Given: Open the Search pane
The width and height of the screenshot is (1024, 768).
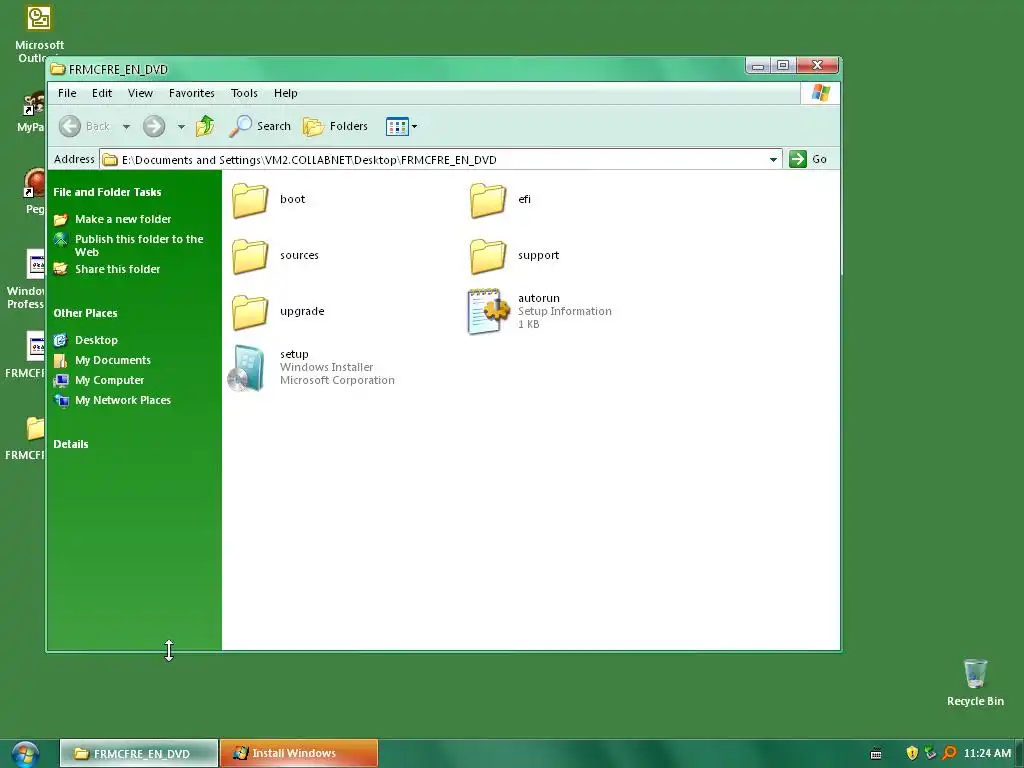Looking at the screenshot, I should pos(260,126).
